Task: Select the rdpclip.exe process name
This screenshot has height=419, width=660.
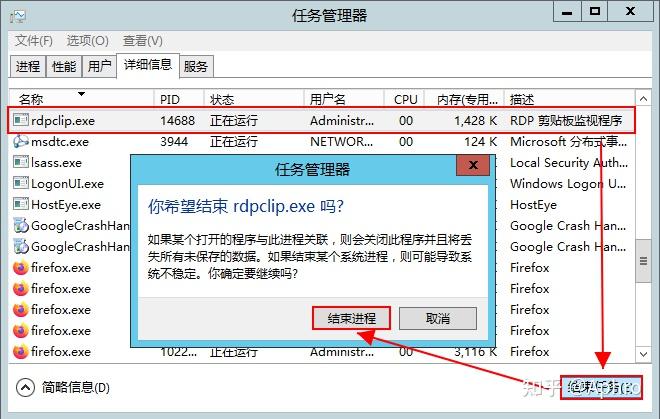Action: pos(63,121)
